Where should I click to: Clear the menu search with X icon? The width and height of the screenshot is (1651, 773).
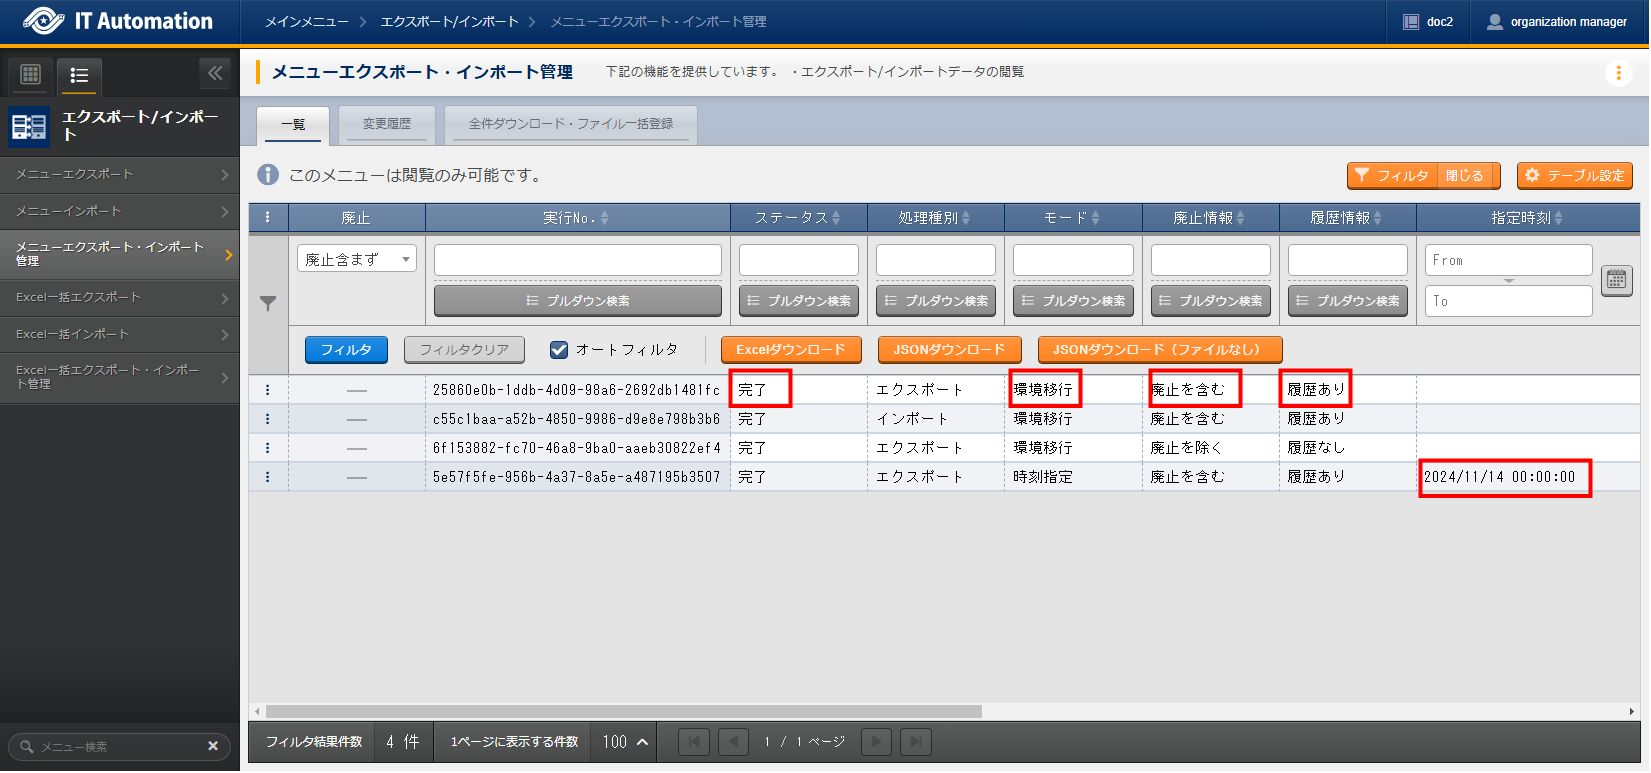212,746
